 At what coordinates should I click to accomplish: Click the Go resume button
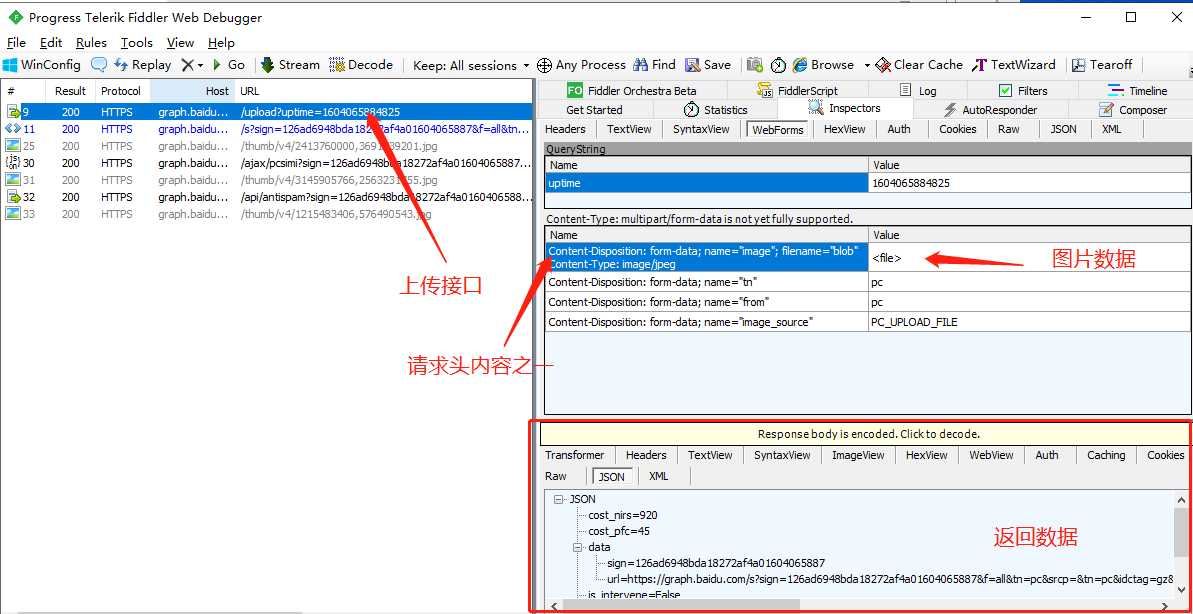pos(228,65)
